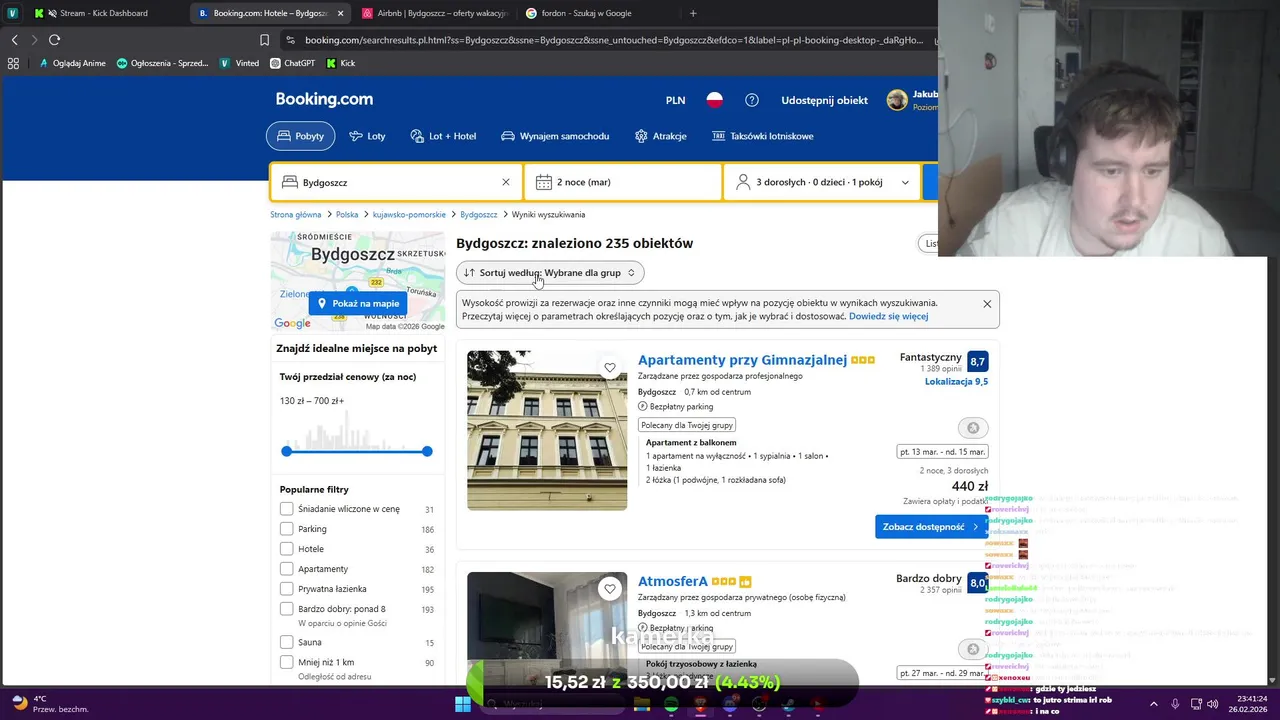Screen dimensions: 1280x720
Task: Open the Vinted bookmark
Action: tap(239, 63)
